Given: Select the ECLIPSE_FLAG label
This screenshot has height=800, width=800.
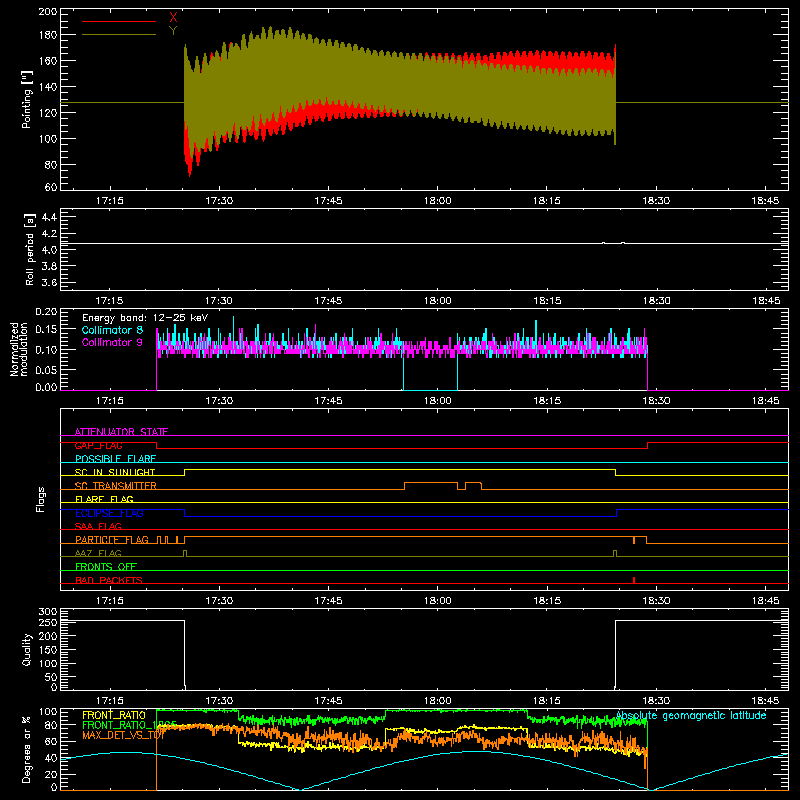Looking at the screenshot, I should coord(109,513).
